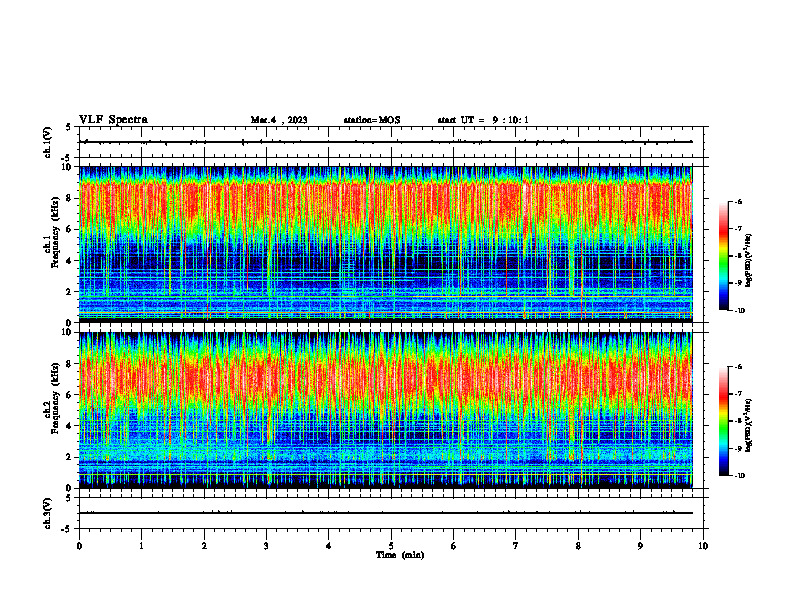Image resolution: width=792 pixels, height=612 pixels.
Task: Select the ch.1 "Frequency (kHz)" axis label
Action: coord(56,232)
